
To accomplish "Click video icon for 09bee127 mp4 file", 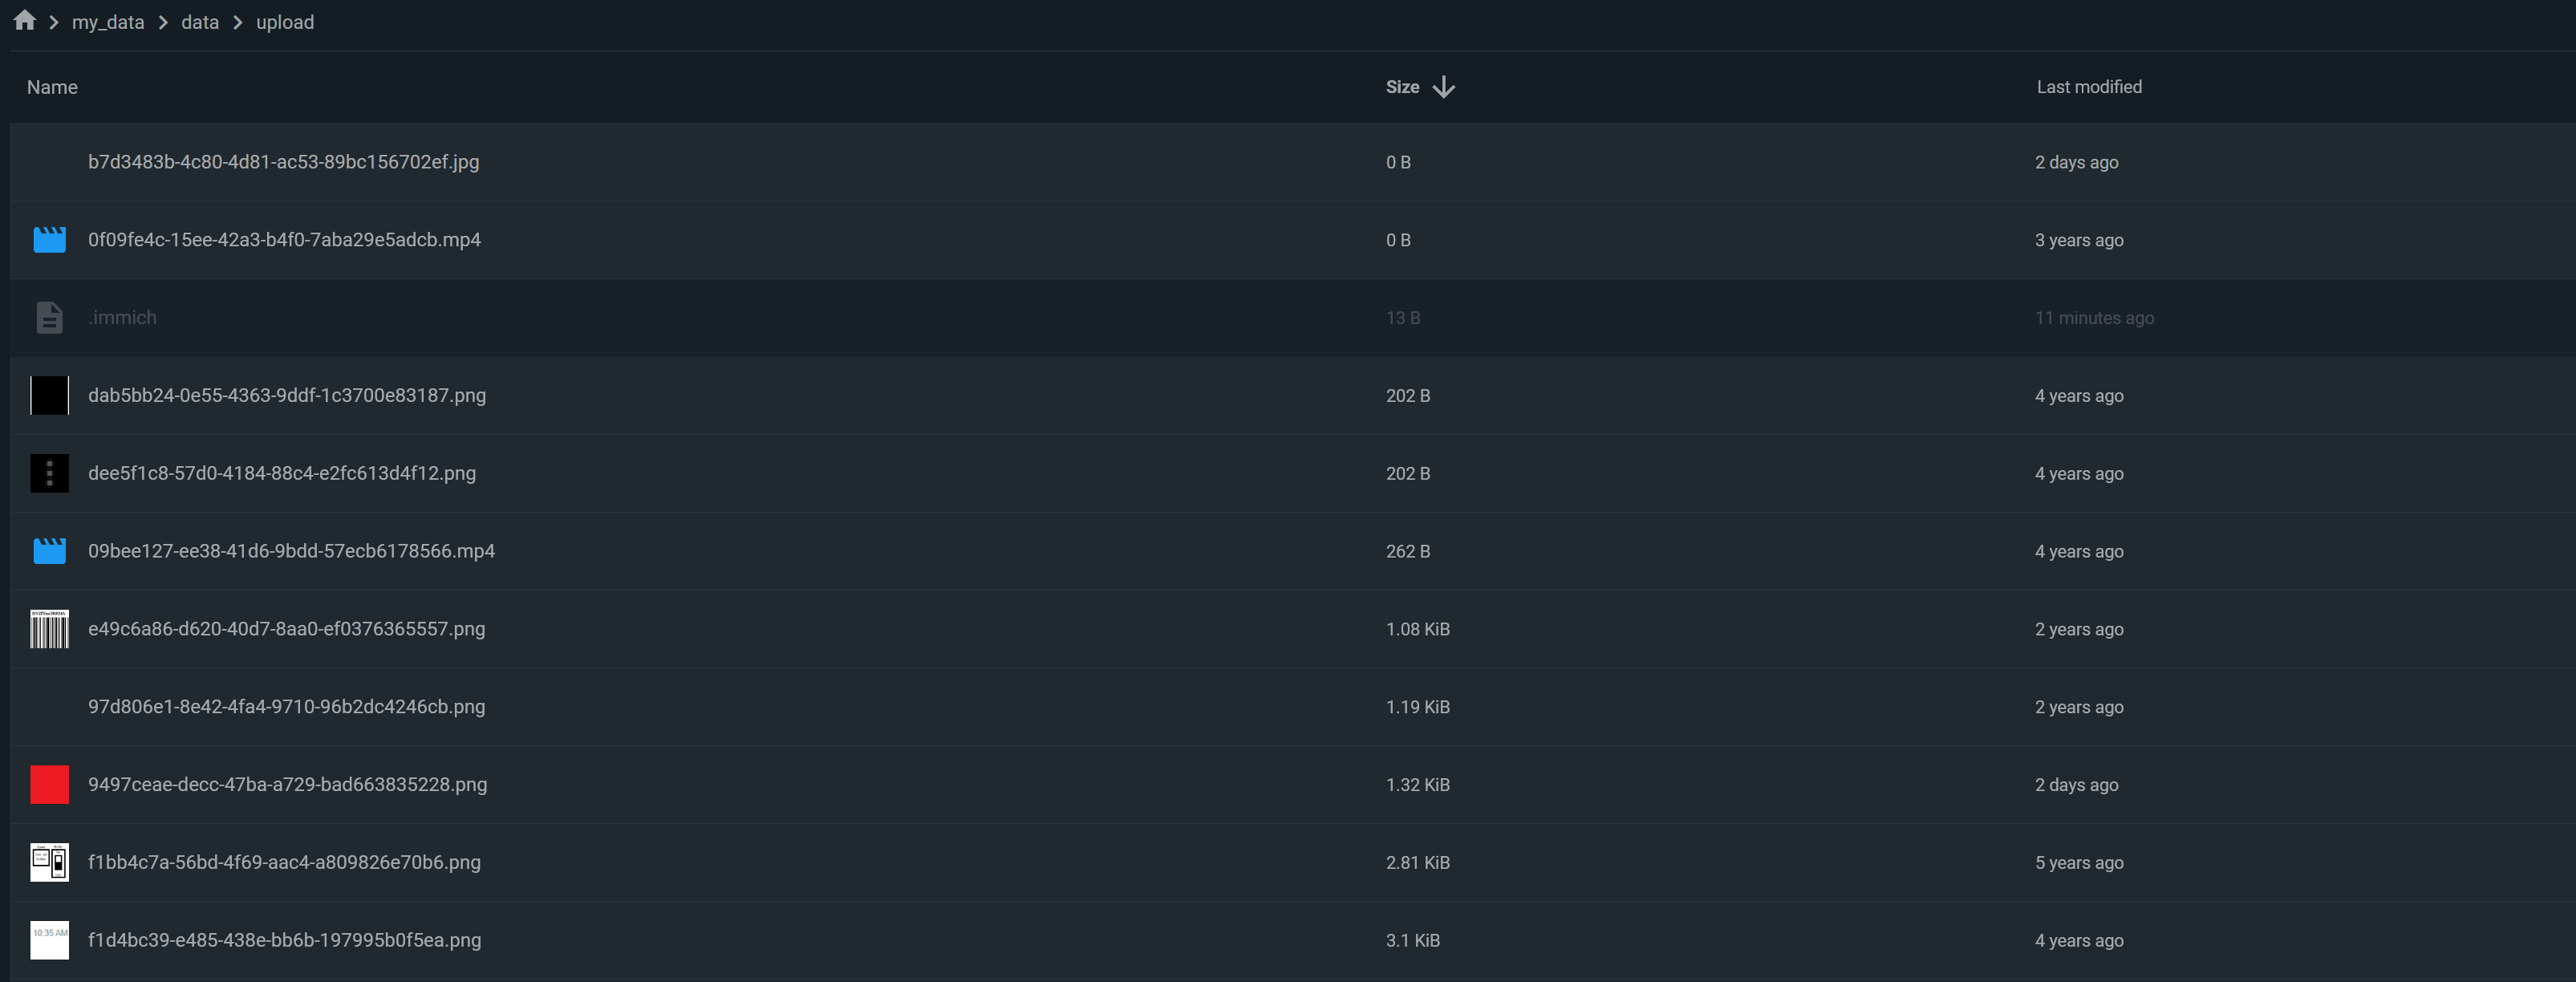I will pos(49,551).
